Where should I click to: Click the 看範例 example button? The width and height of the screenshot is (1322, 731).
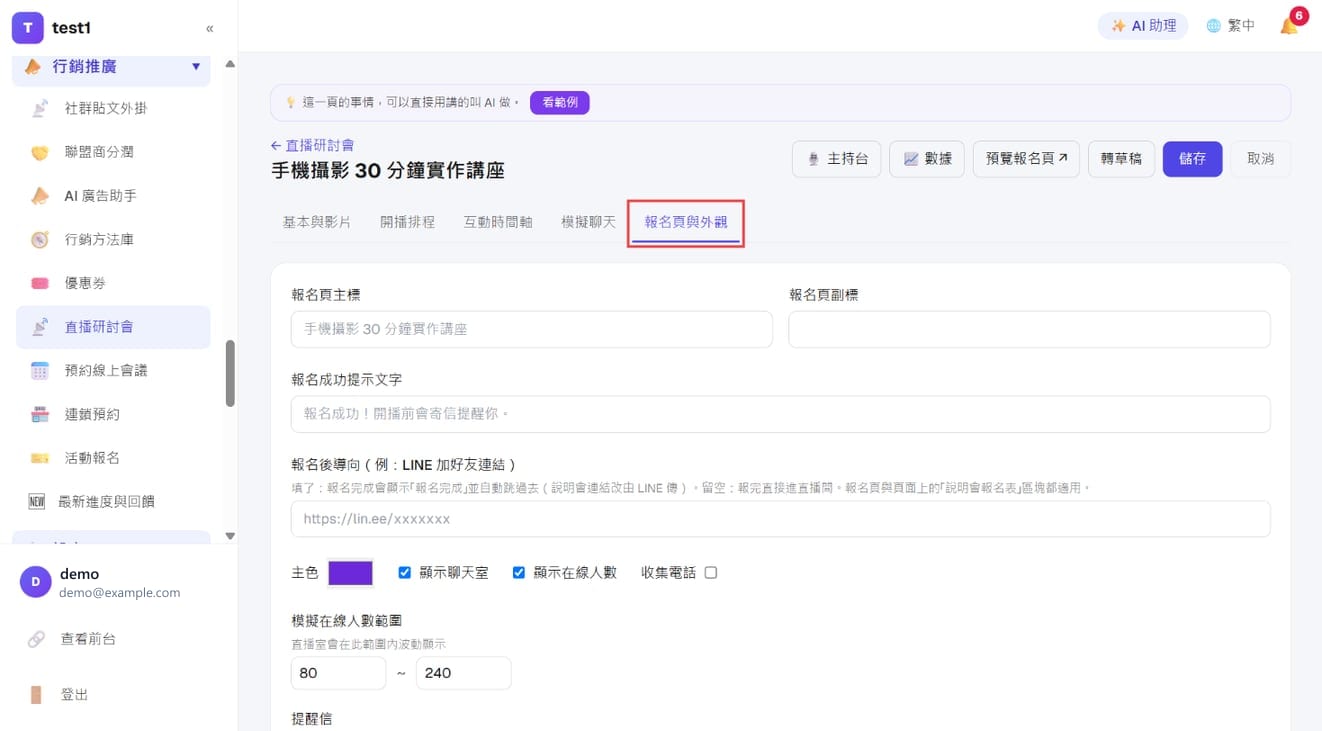coord(560,102)
